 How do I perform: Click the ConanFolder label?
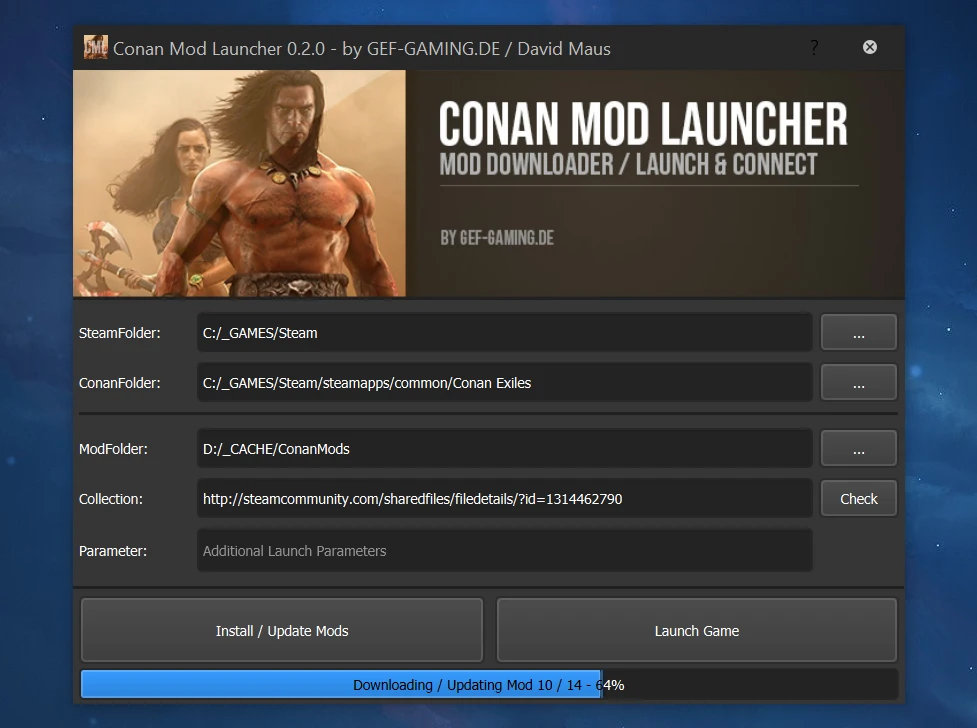coord(120,383)
